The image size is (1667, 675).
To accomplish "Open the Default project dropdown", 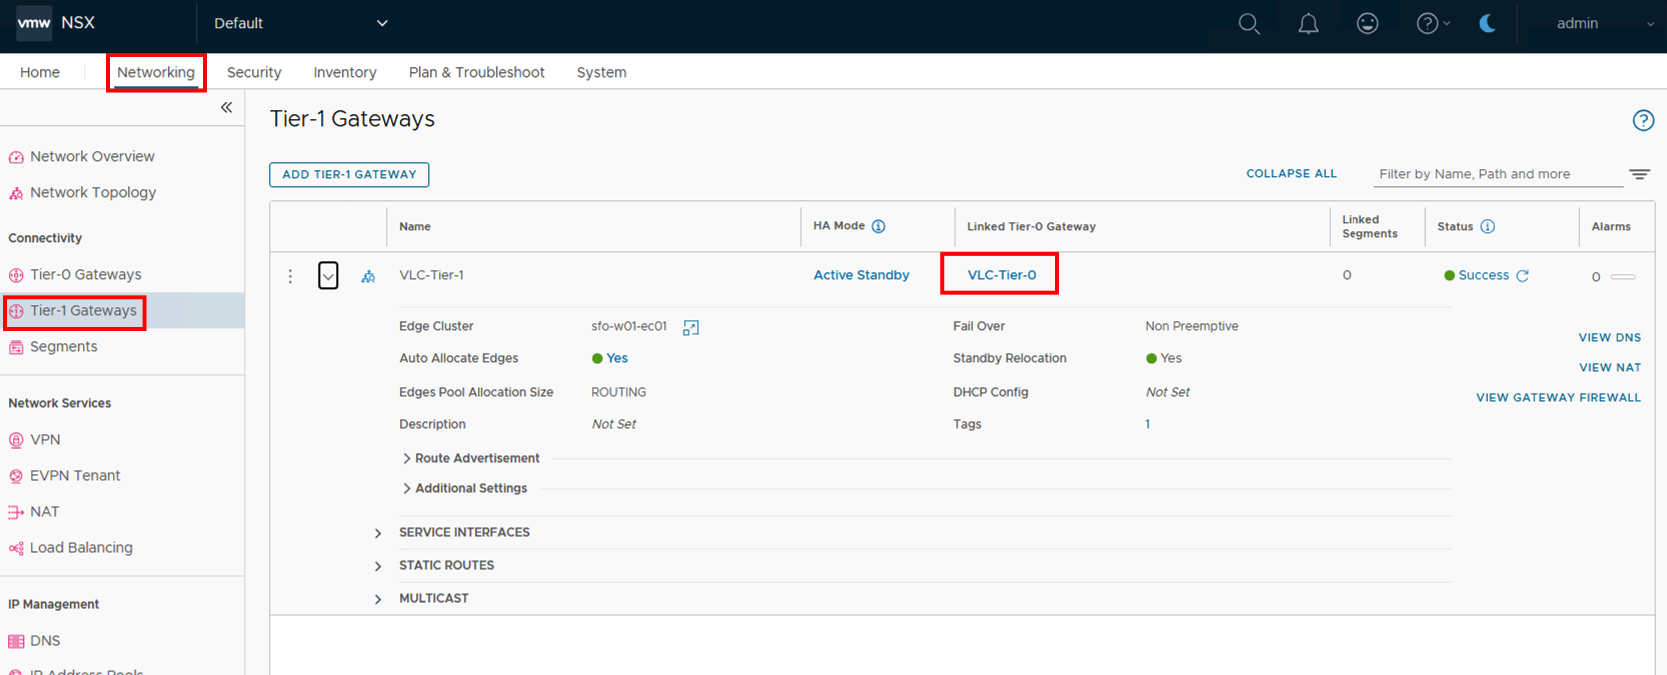I will pos(300,24).
